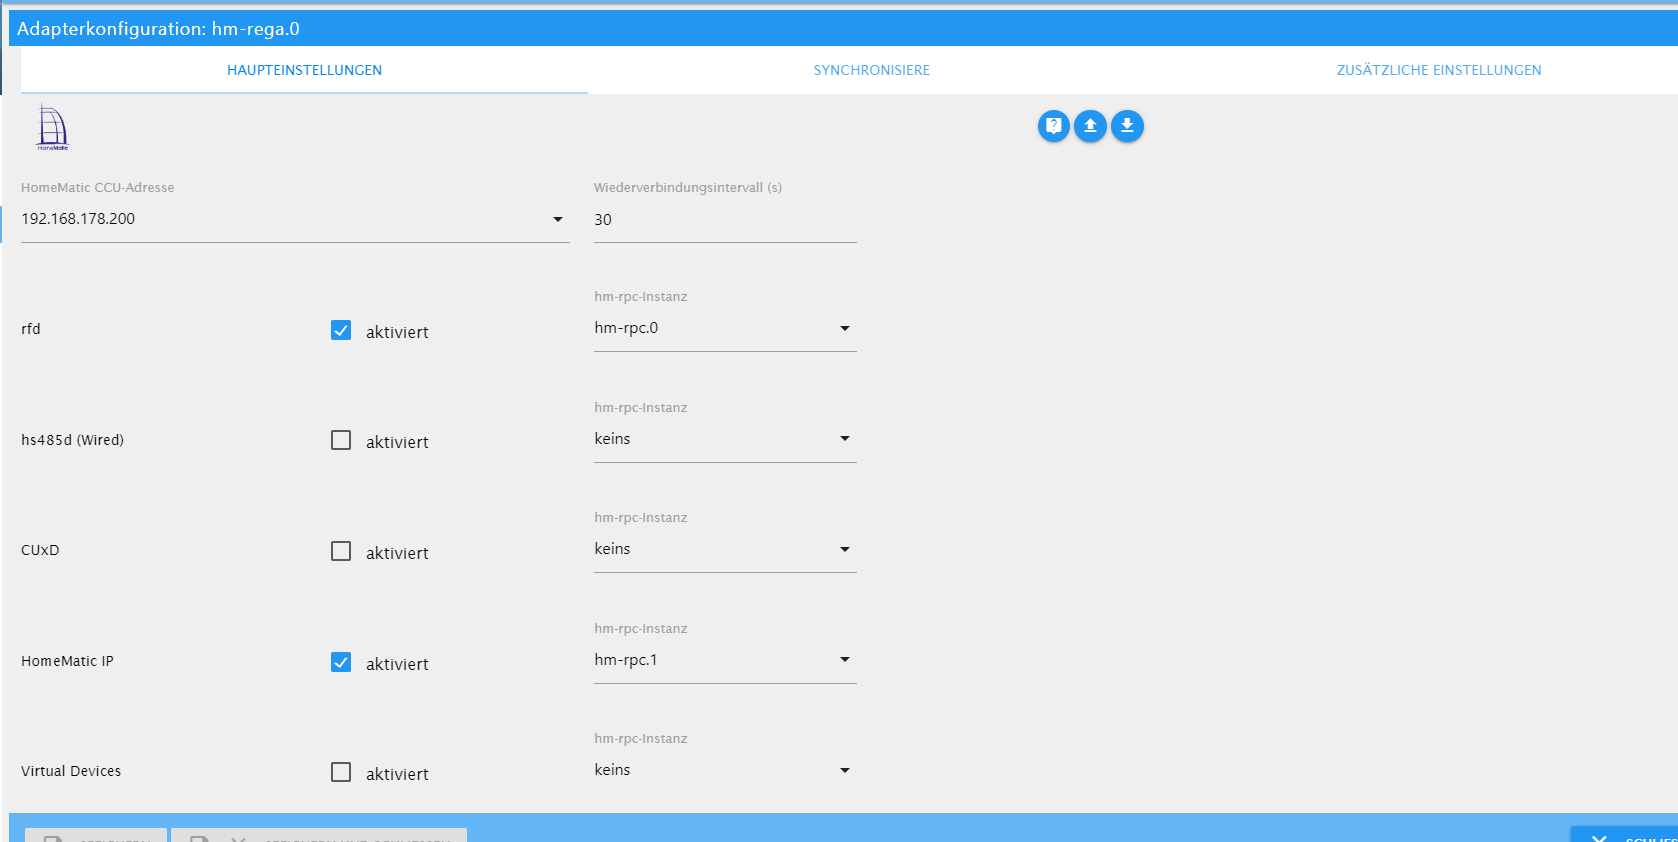Click the 'Wiederverbindungsintervall (s)' field label
Viewport: 1678px width, 842px height.
pyautogui.click(x=688, y=187)
